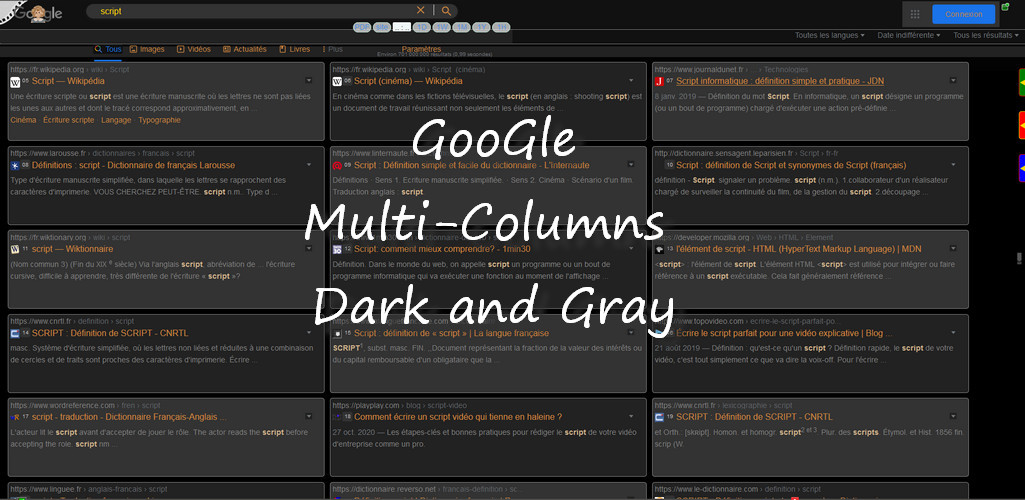Click the favicon of playplay result 18
The width and height of the screenshot is (1025, 500).
337,417
